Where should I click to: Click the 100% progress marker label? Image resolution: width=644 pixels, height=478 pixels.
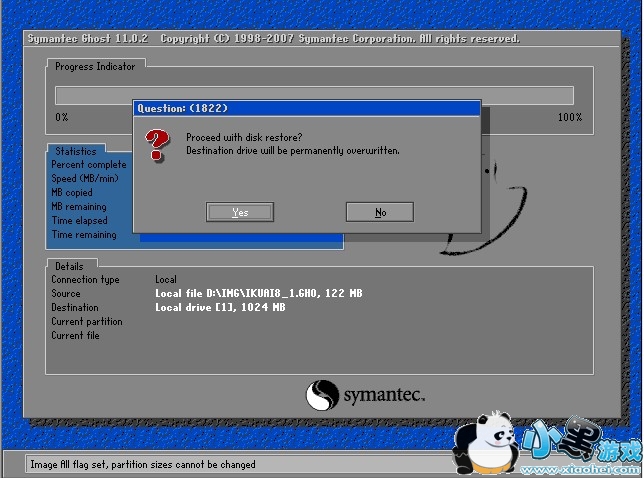569,117
